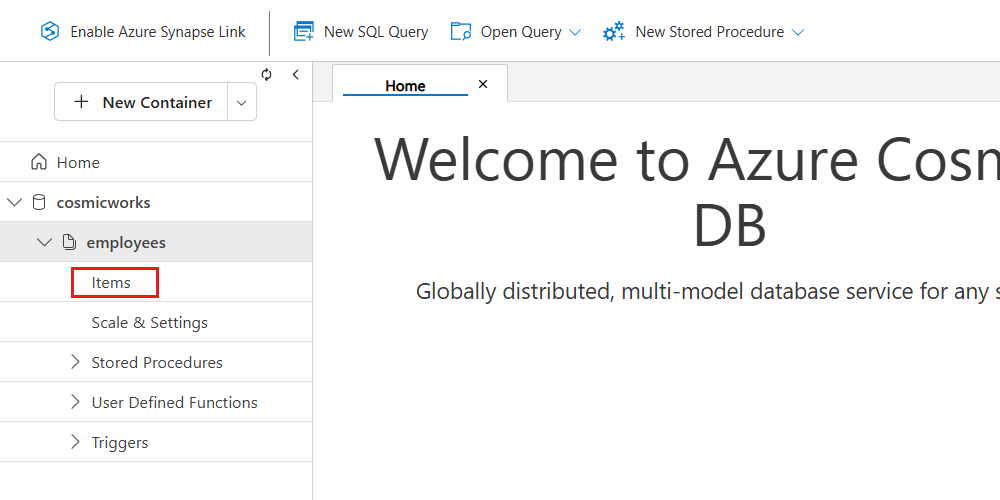Viewport: 1000px width, 500px height.
Task: Switch to the Home tab
Action: point(405,86)
